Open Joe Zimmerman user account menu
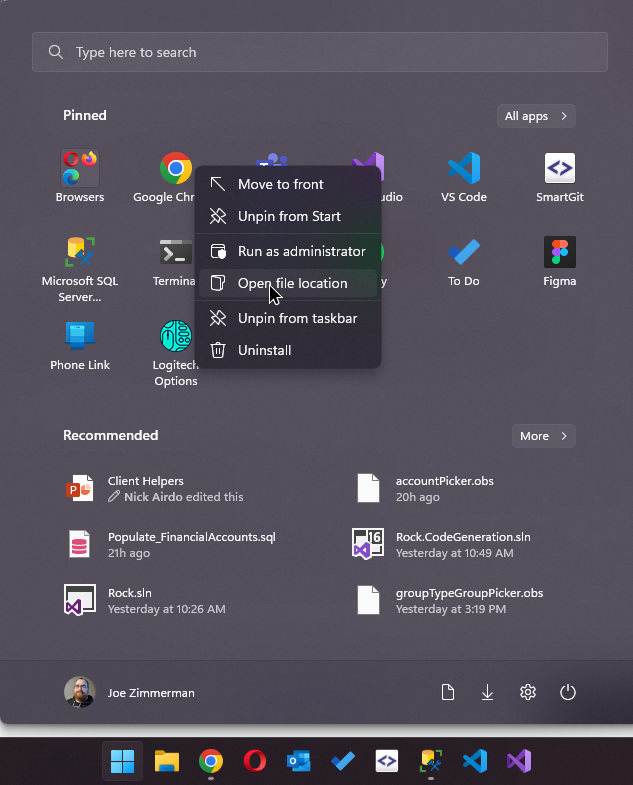The width and height of the screenshot is (633, 785). pyautogui.click(x=129, y=692)
